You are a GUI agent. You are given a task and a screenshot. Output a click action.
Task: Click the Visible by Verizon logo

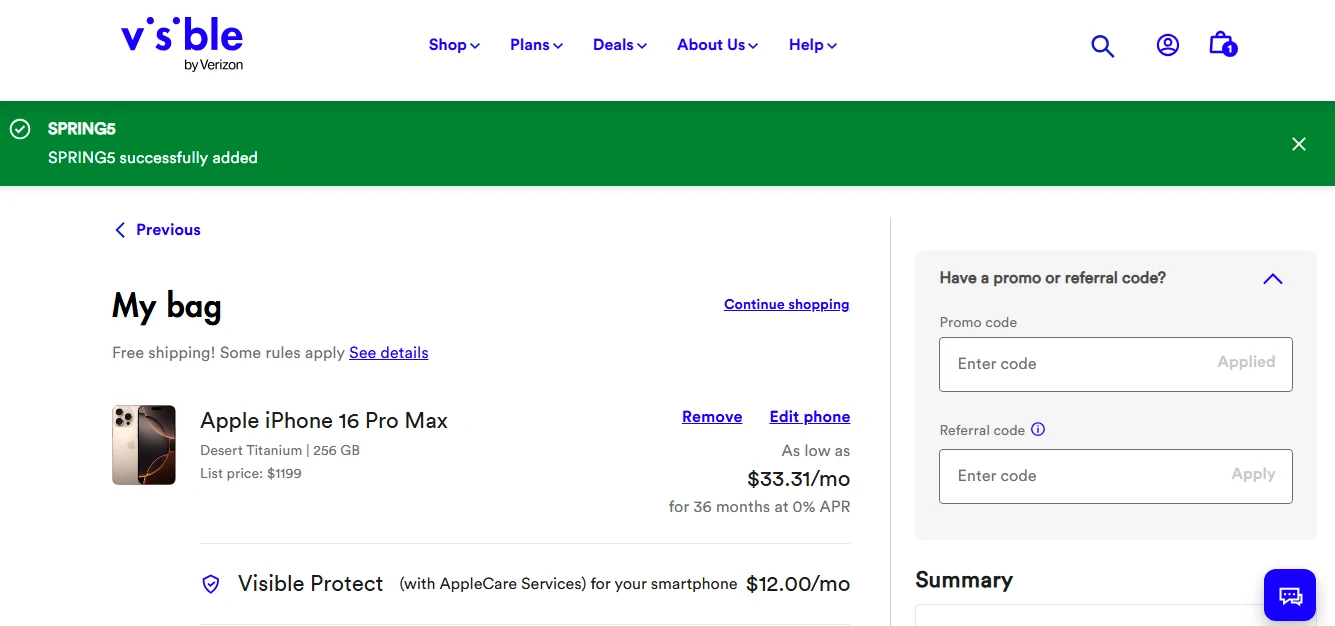pyautogui.click(x=182, y=44)
